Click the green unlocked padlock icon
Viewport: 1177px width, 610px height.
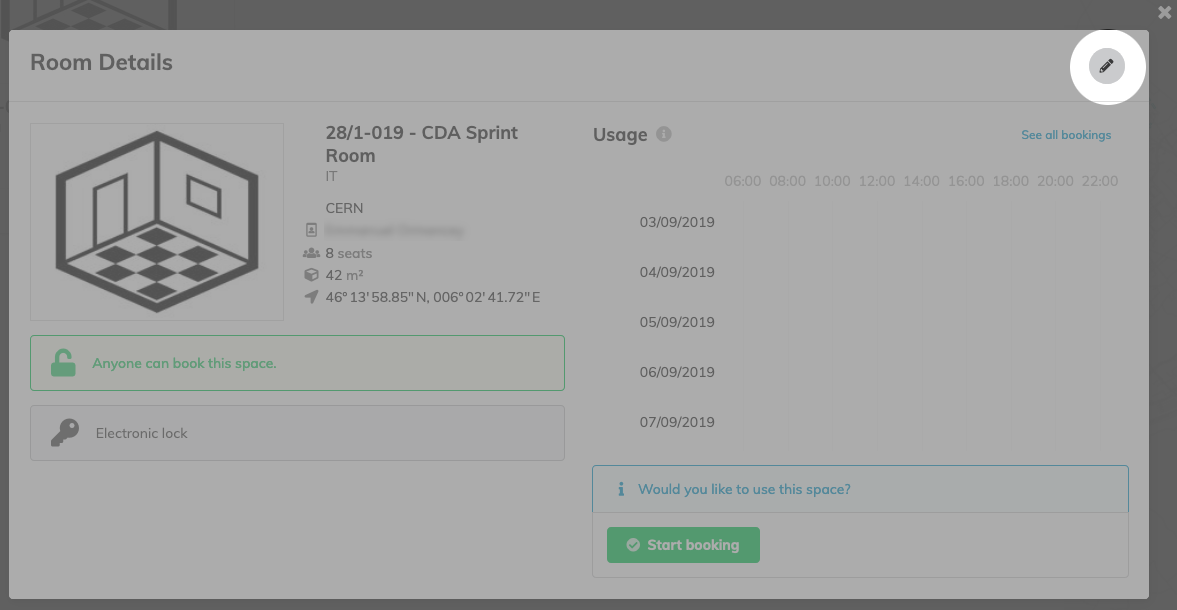pyautogui.click(x=63, y=363)
